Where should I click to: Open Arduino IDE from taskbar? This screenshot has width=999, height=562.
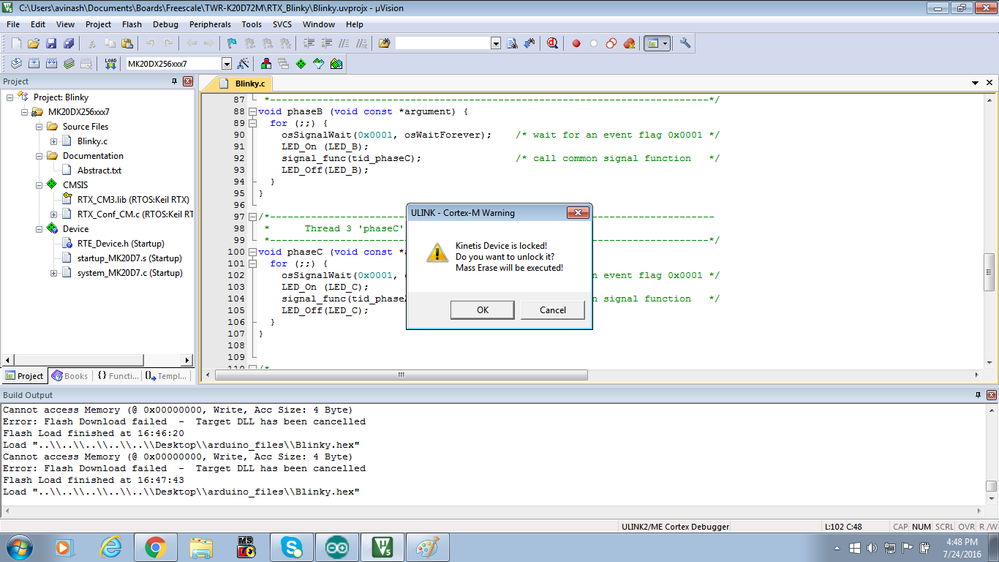336,547
